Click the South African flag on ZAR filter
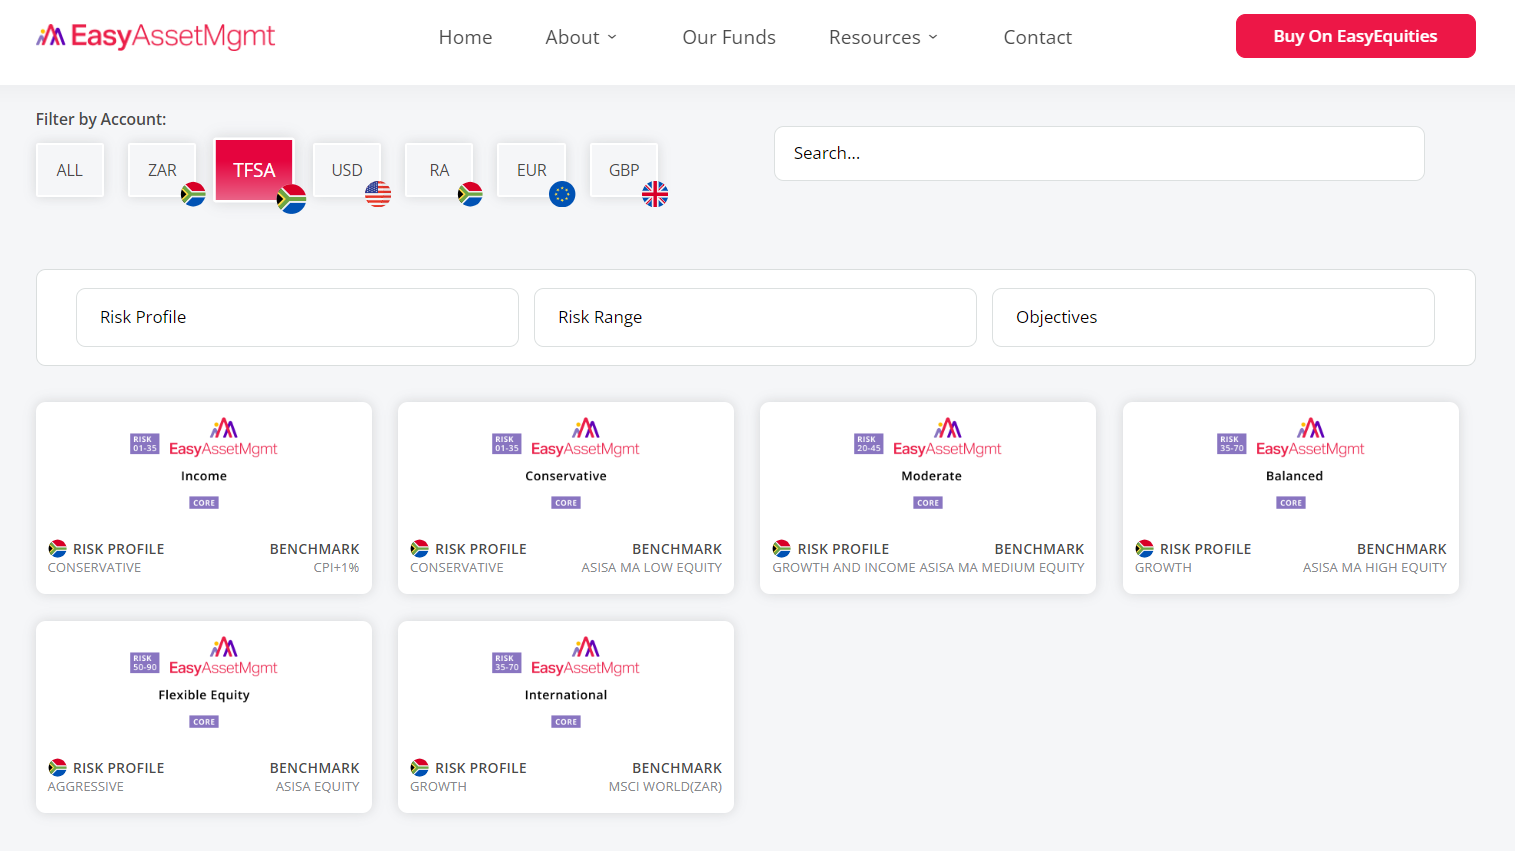 coord(193,194)
